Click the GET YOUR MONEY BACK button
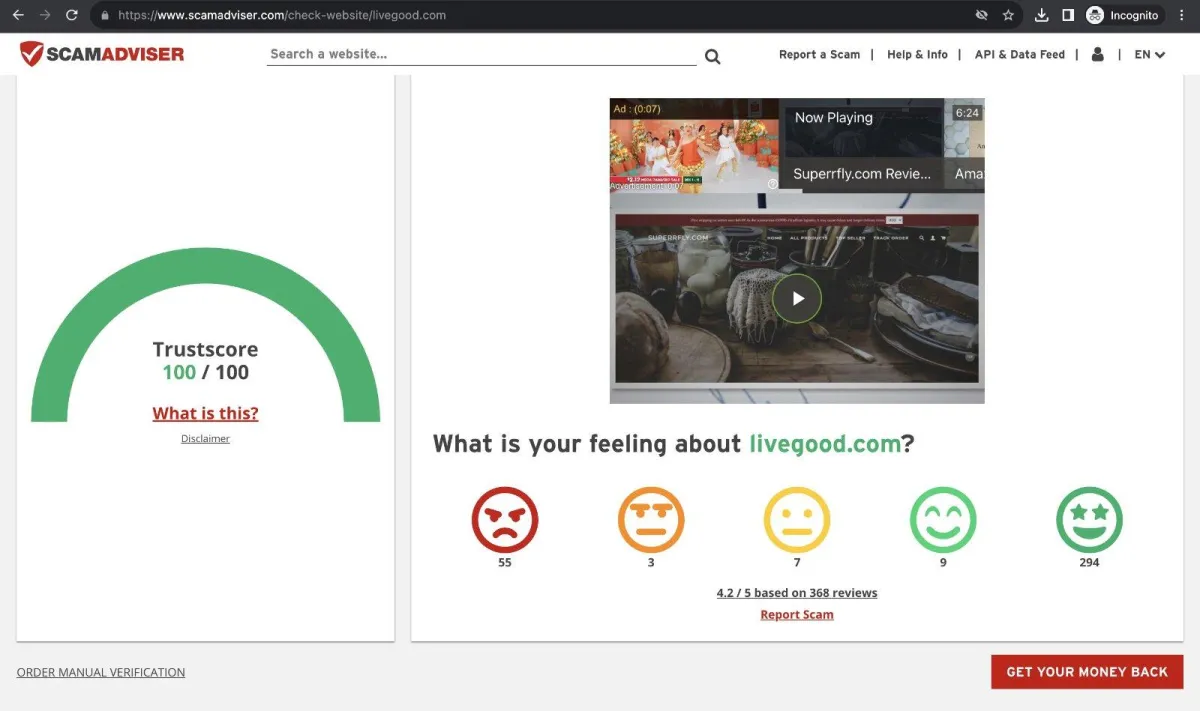The width and height of the screenshot is (1200, 711). point(1087,672)
